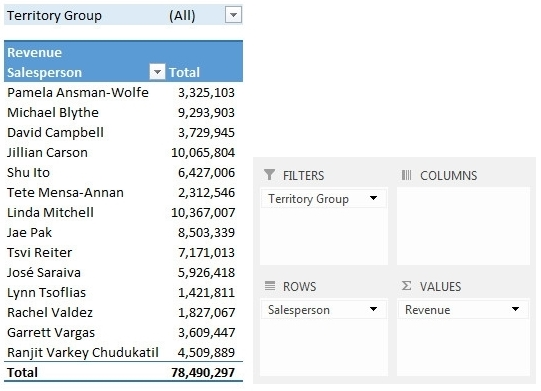Click the empty COLUMNS drop area
Viewport: 541px width, 391px height.
[463, 226]
